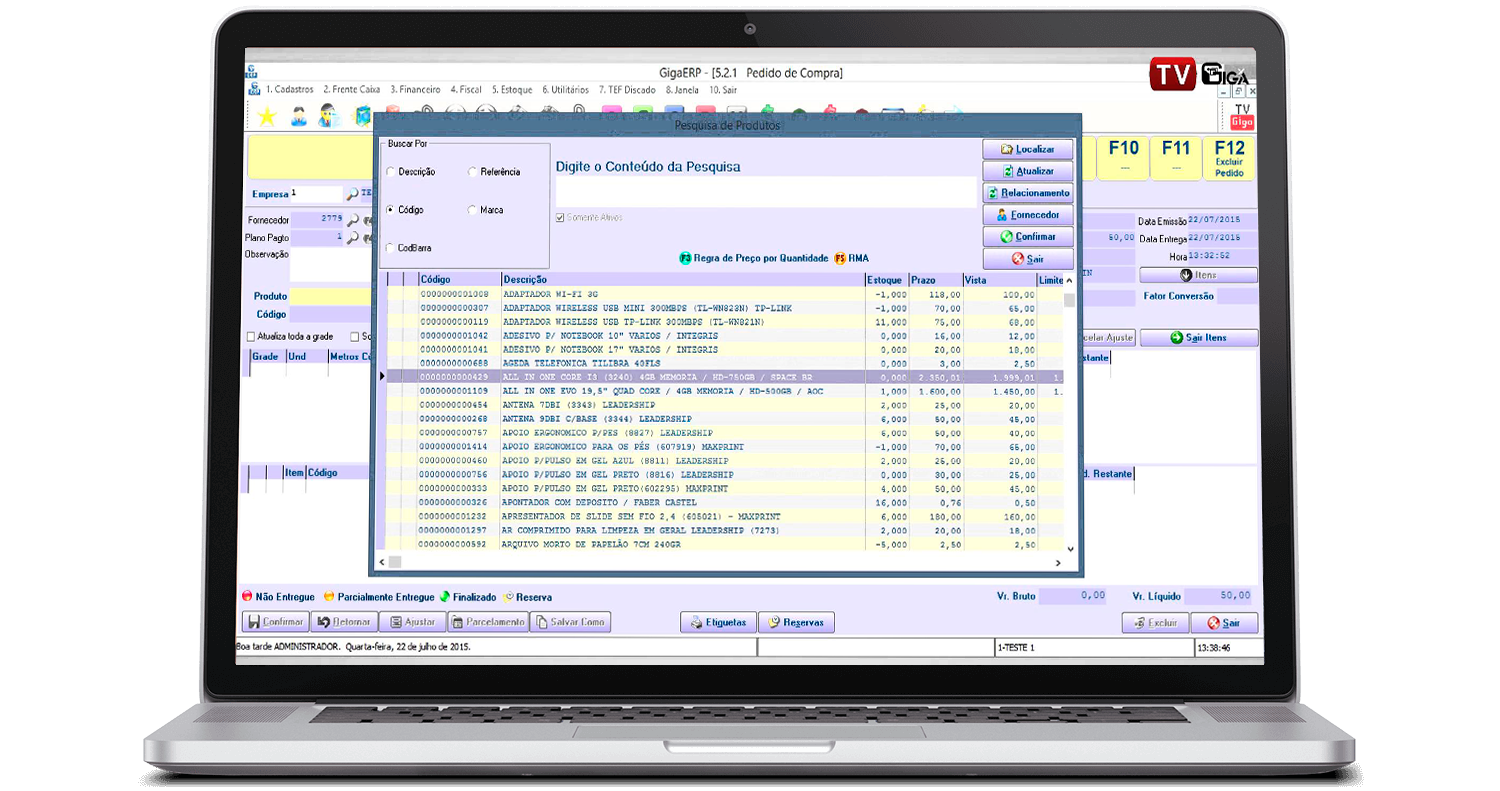The image size is (1500, 791).
Task: Open the 4. Fiscal menu
Action: (x=466, y=89)
